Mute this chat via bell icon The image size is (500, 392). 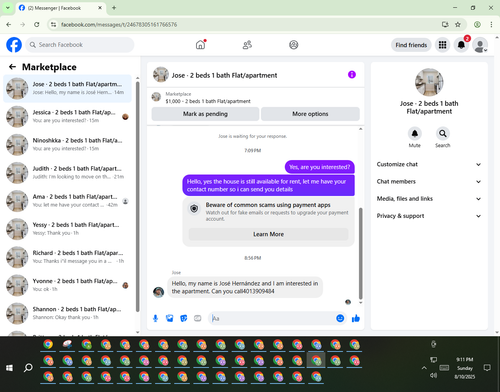click(x=415, y=134)
